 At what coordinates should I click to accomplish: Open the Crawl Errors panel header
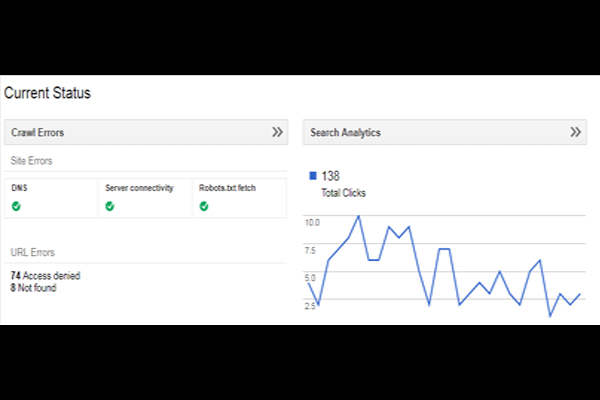pos(38,131)
